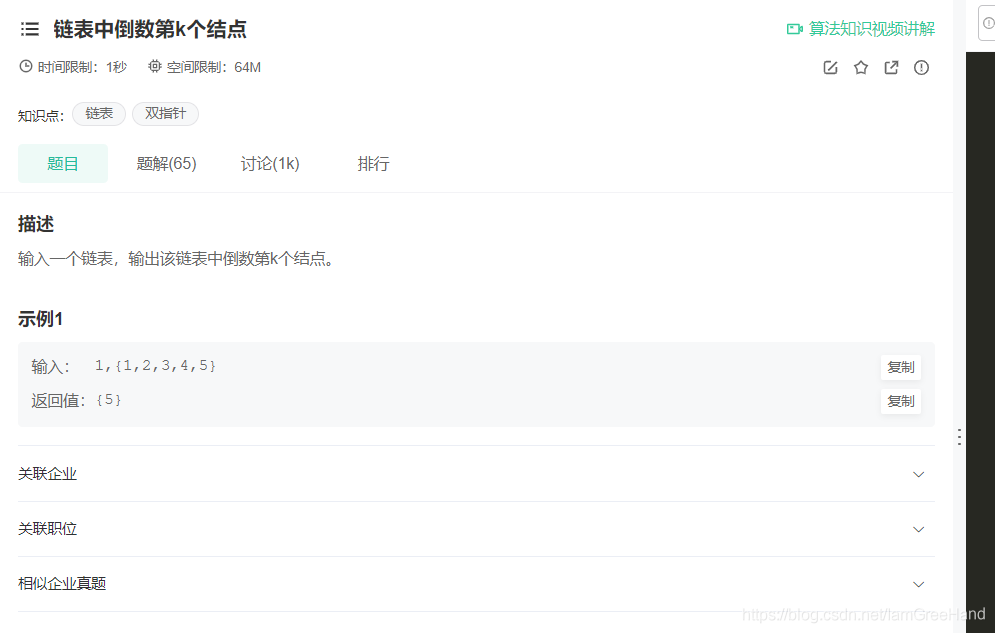Click the video camera icon
This screenshot has width=995, height=633.
pyautogui.click(x=794, y=29)
